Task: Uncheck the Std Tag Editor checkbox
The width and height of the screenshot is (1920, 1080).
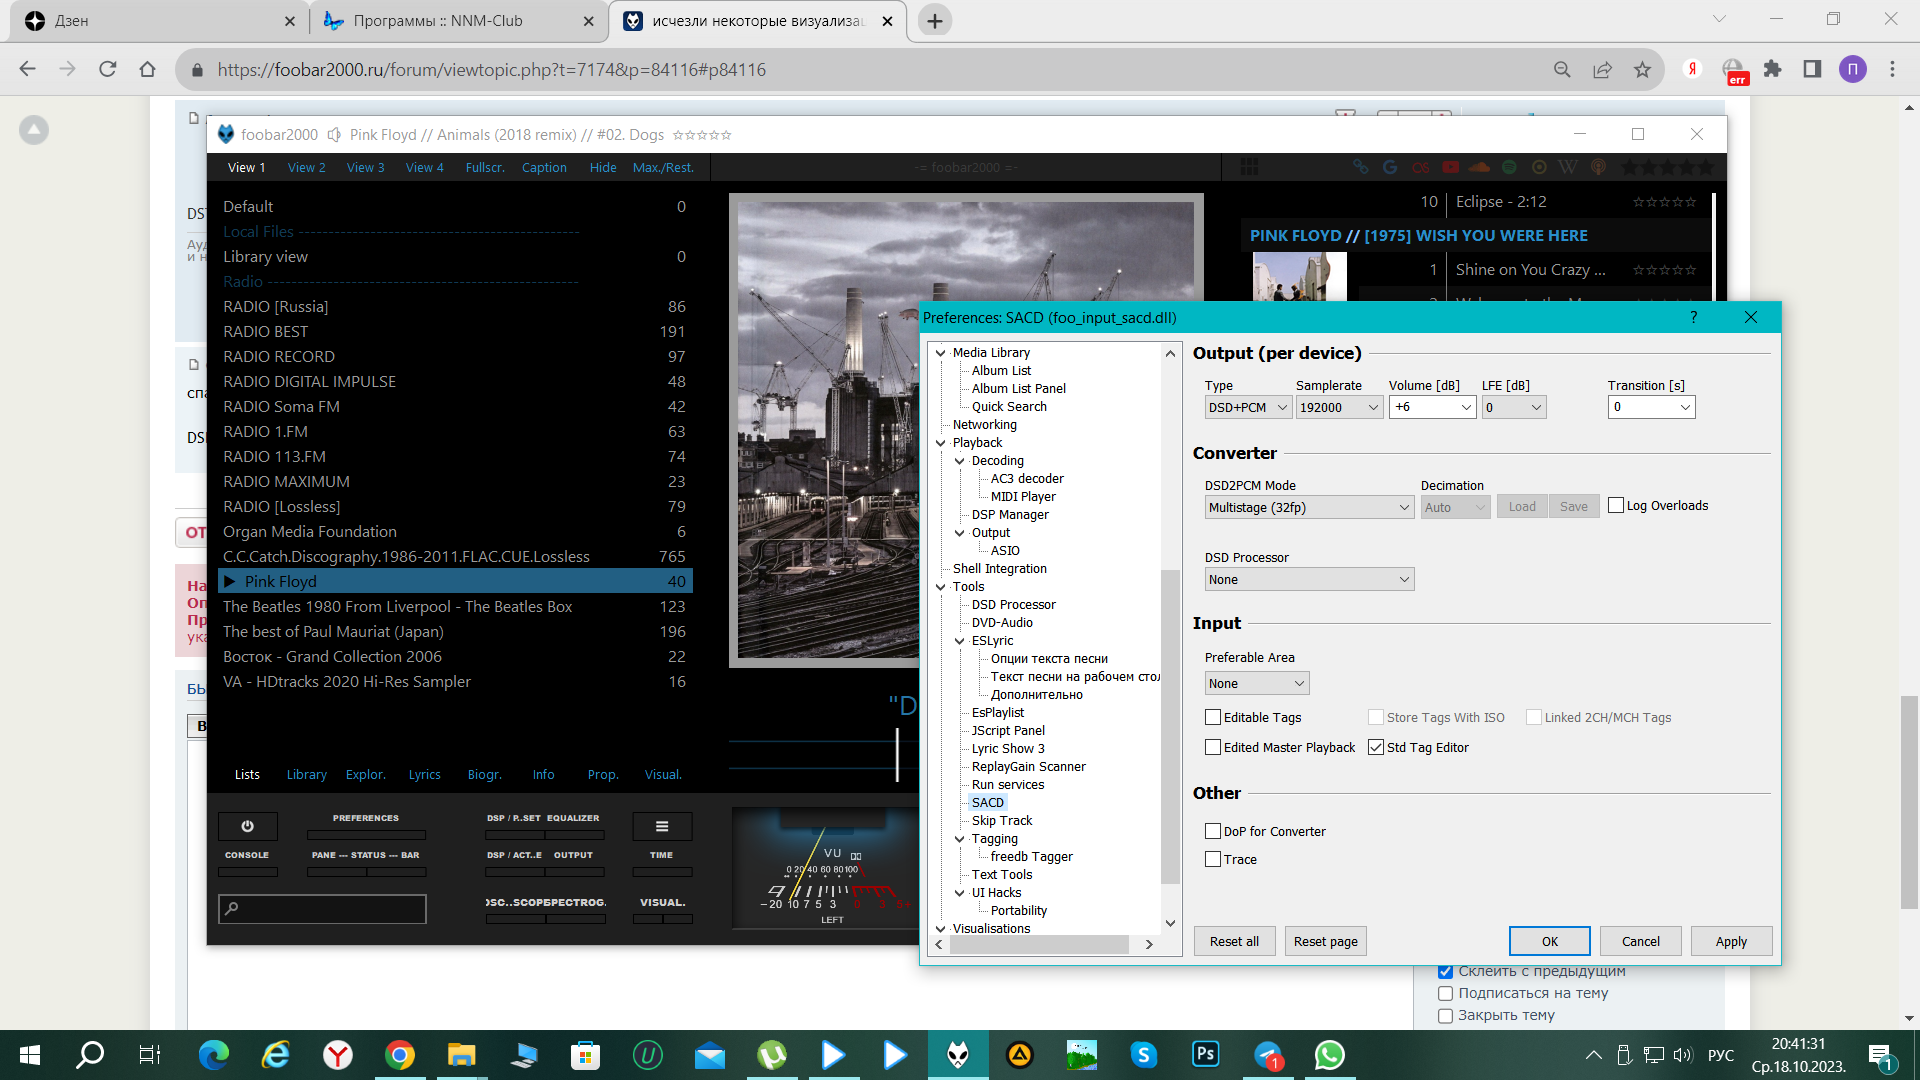Action: (x=1376, y=747)
